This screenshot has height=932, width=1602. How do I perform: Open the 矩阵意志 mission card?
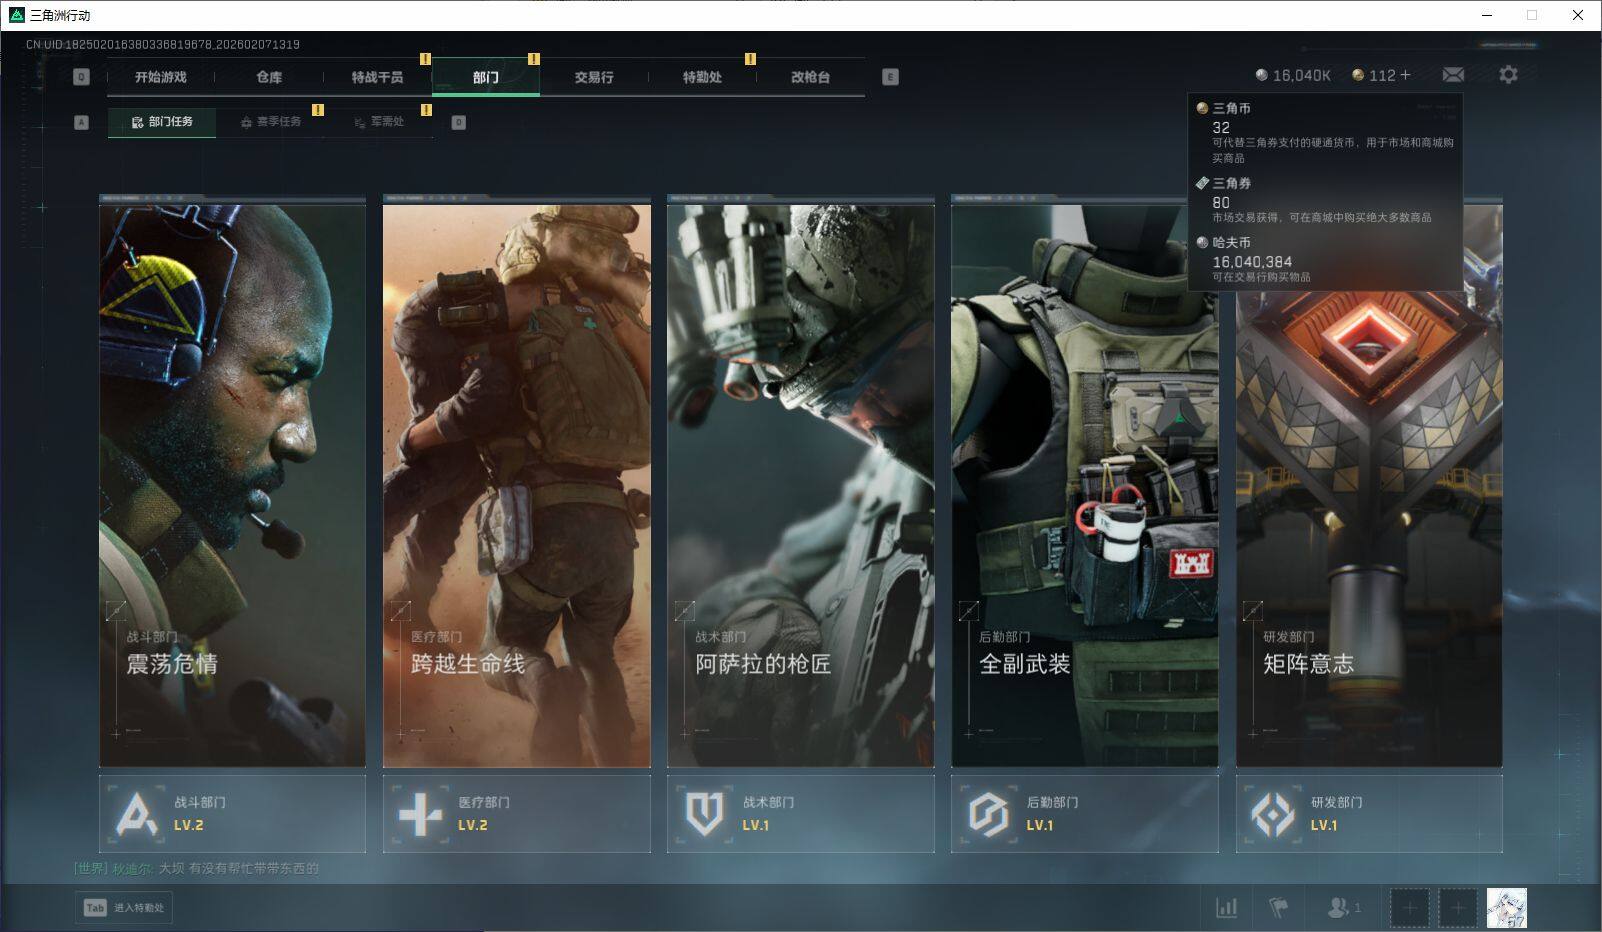[x=1369, y=482]
